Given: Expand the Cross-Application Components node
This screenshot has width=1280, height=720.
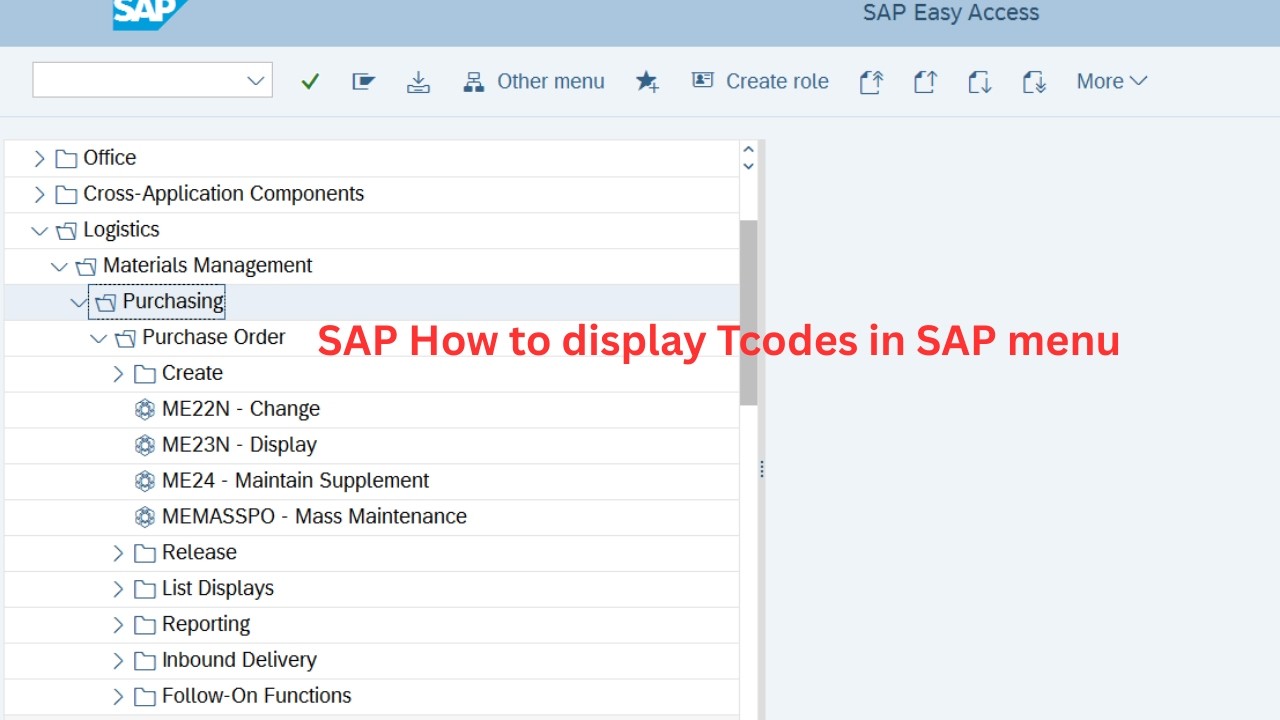Looking at the screenshot, I should [40, 194].
